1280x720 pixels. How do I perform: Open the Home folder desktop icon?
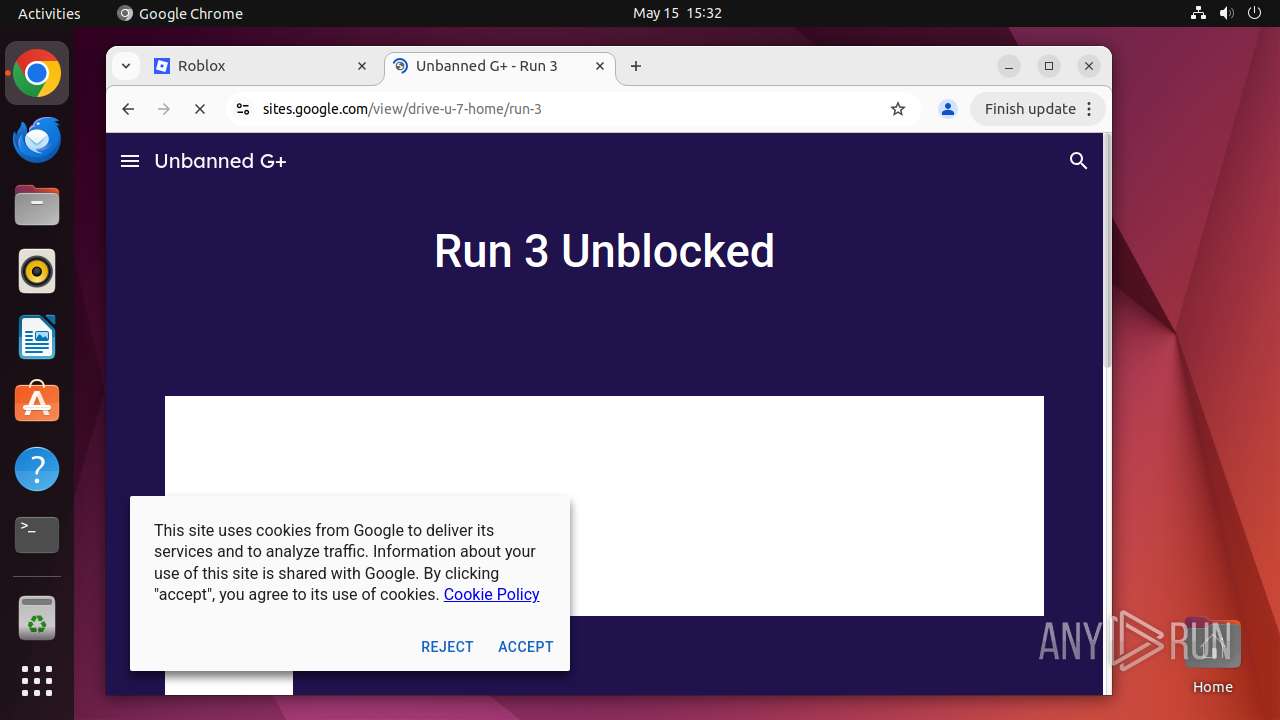(x=1212, y=655)
